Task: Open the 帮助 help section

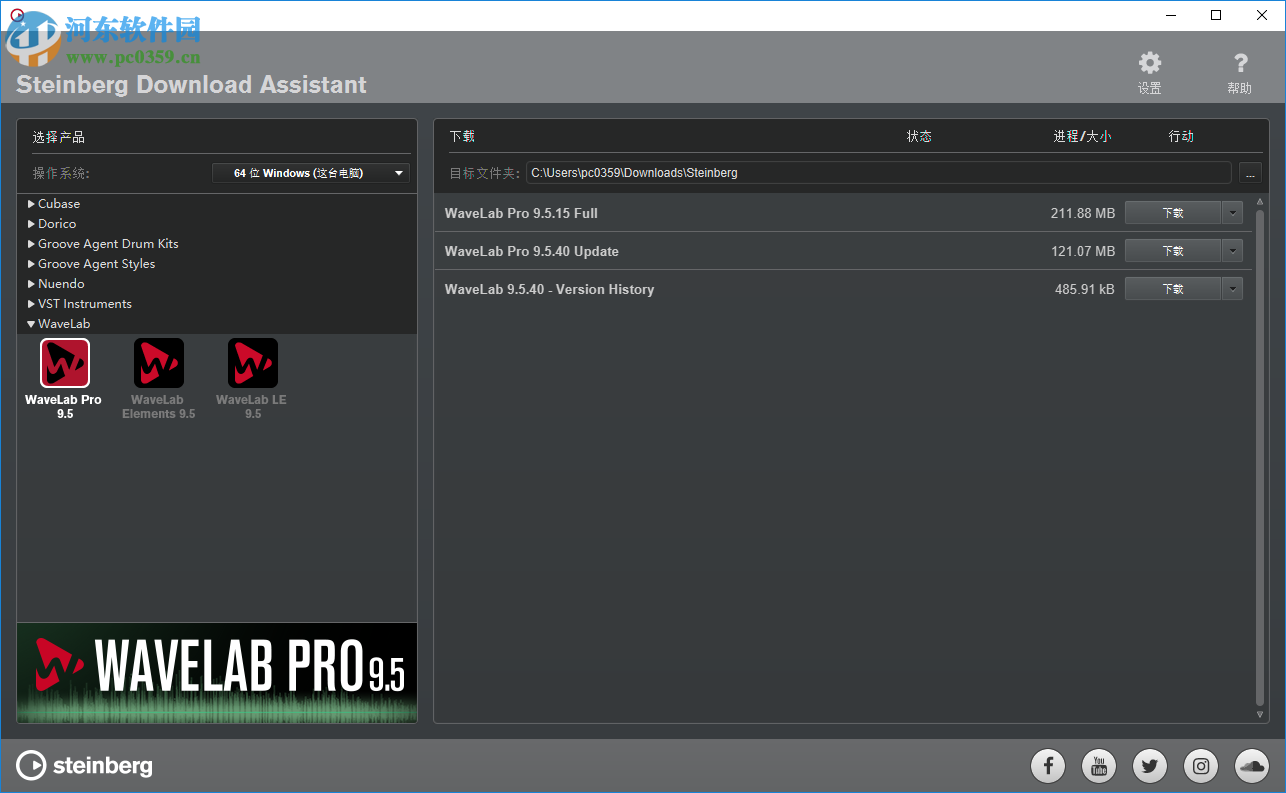Action: point(1240,70)
